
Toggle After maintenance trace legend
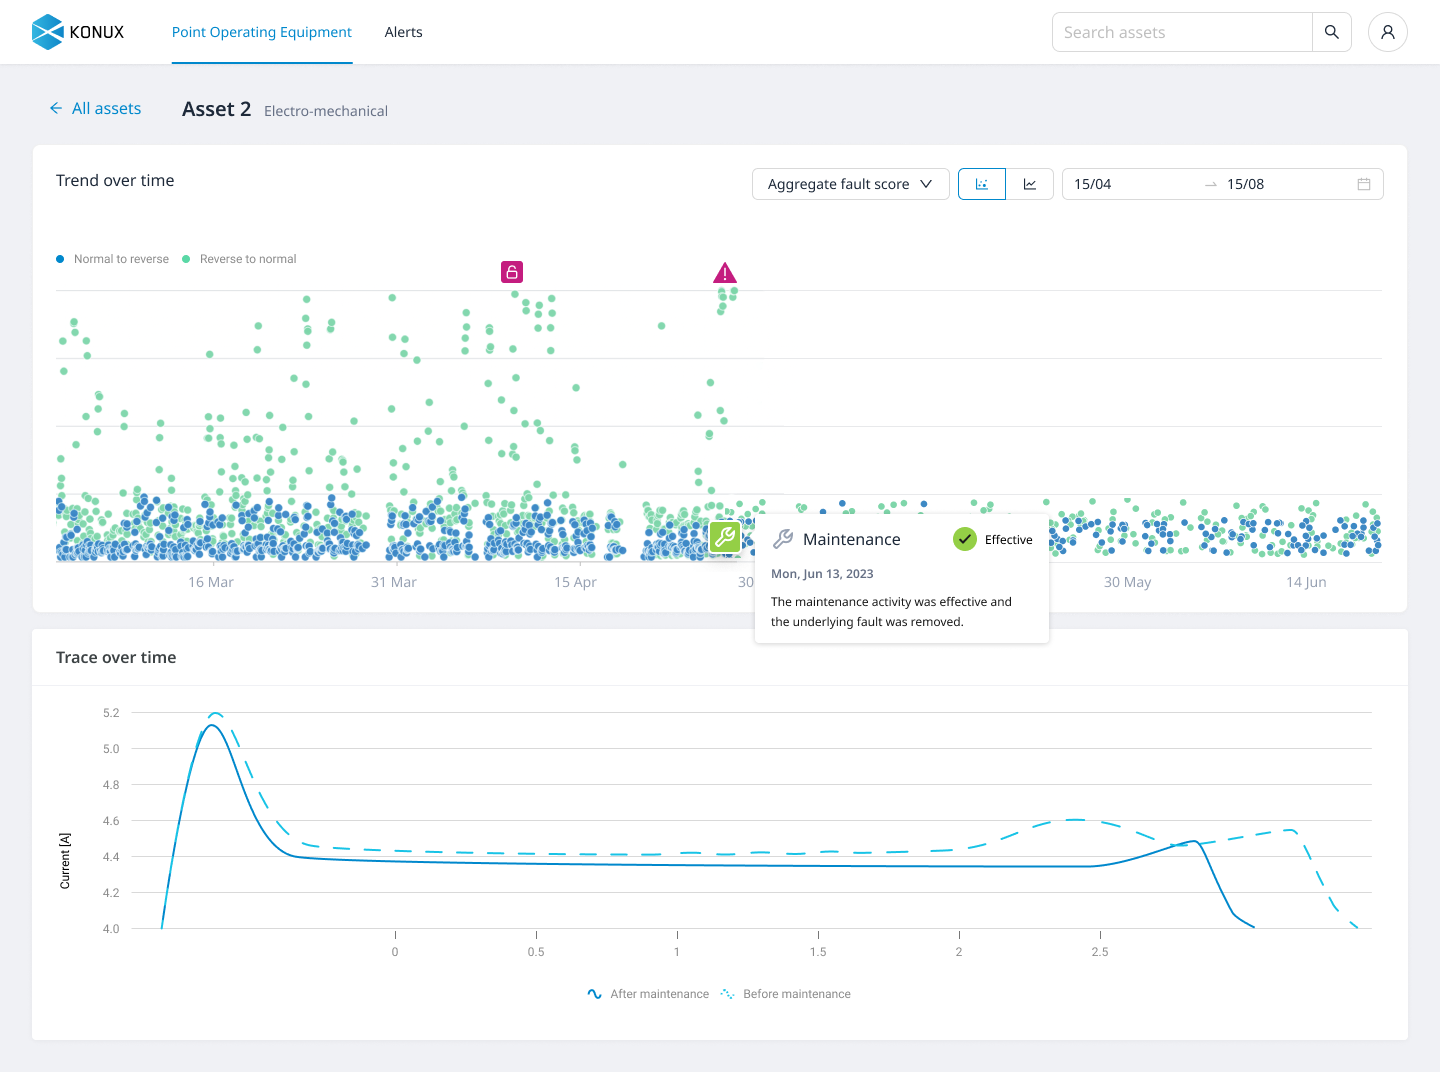coord(649,994)
